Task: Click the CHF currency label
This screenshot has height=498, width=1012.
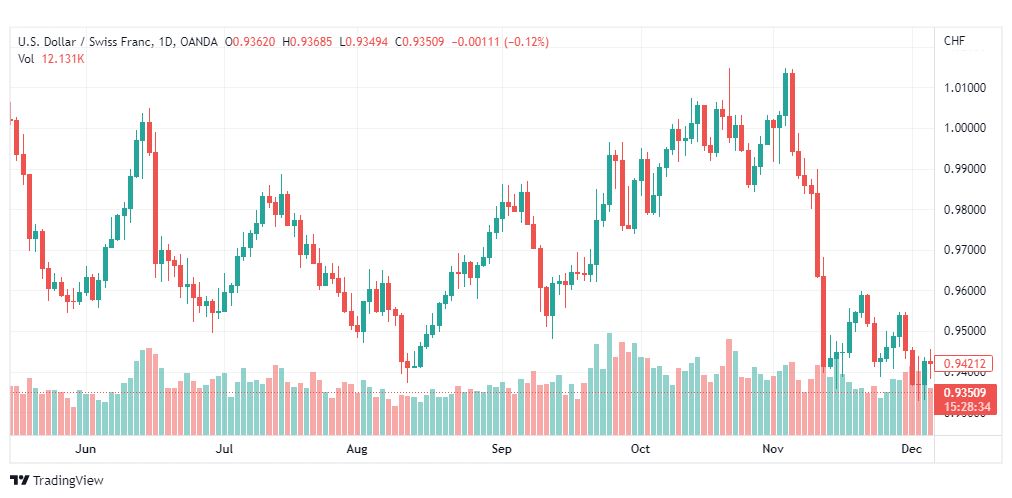Action: point(954,40)
